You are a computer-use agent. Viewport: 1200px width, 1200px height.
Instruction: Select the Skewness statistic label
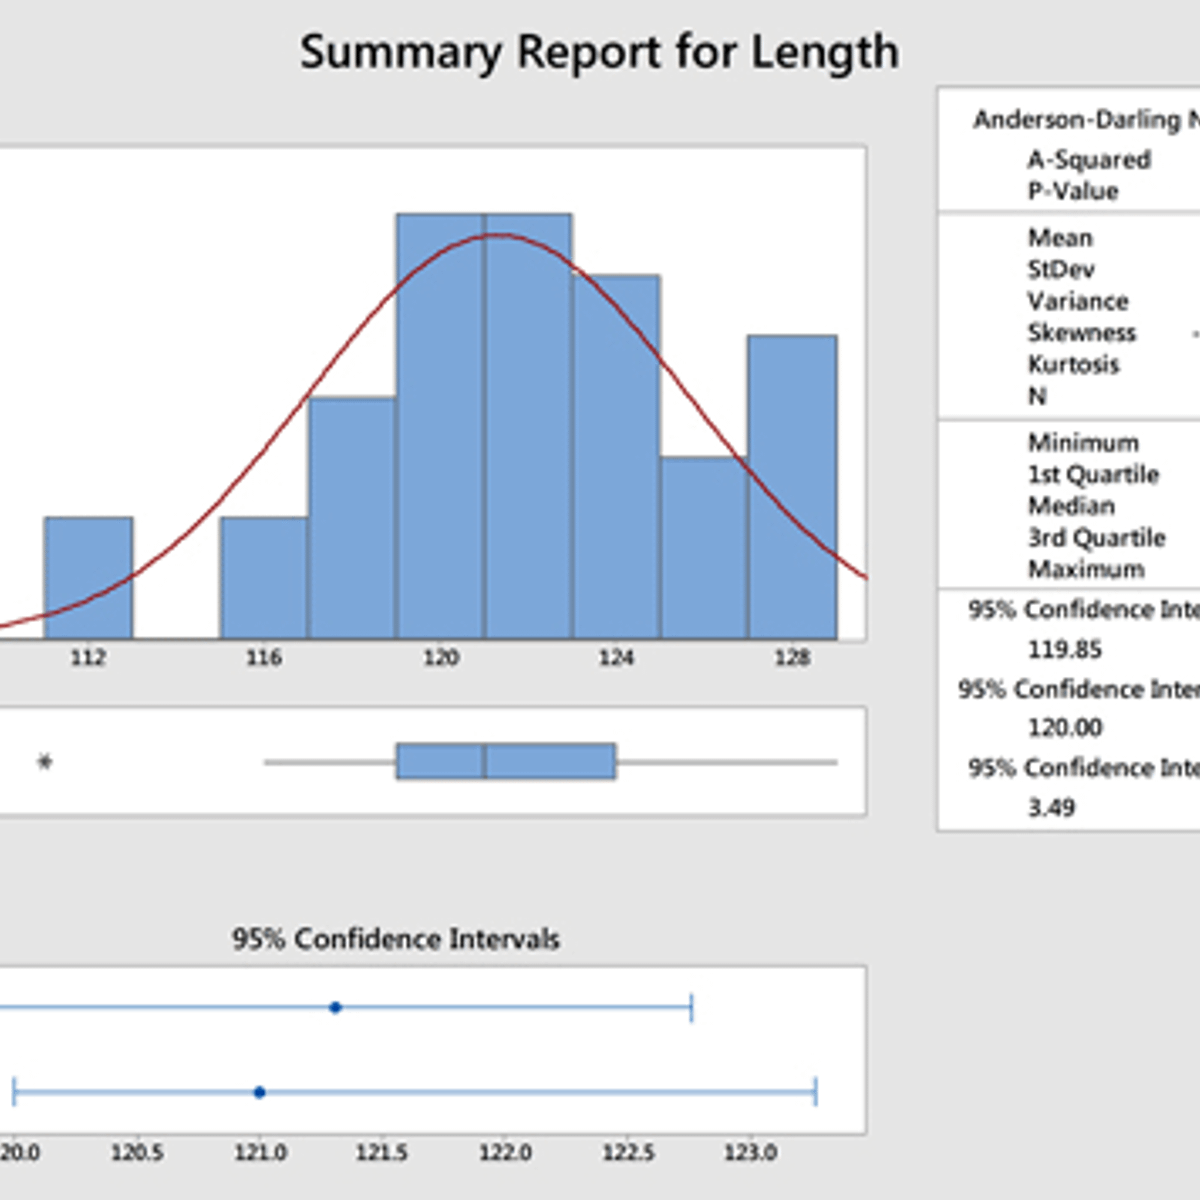coord(1081,333)
